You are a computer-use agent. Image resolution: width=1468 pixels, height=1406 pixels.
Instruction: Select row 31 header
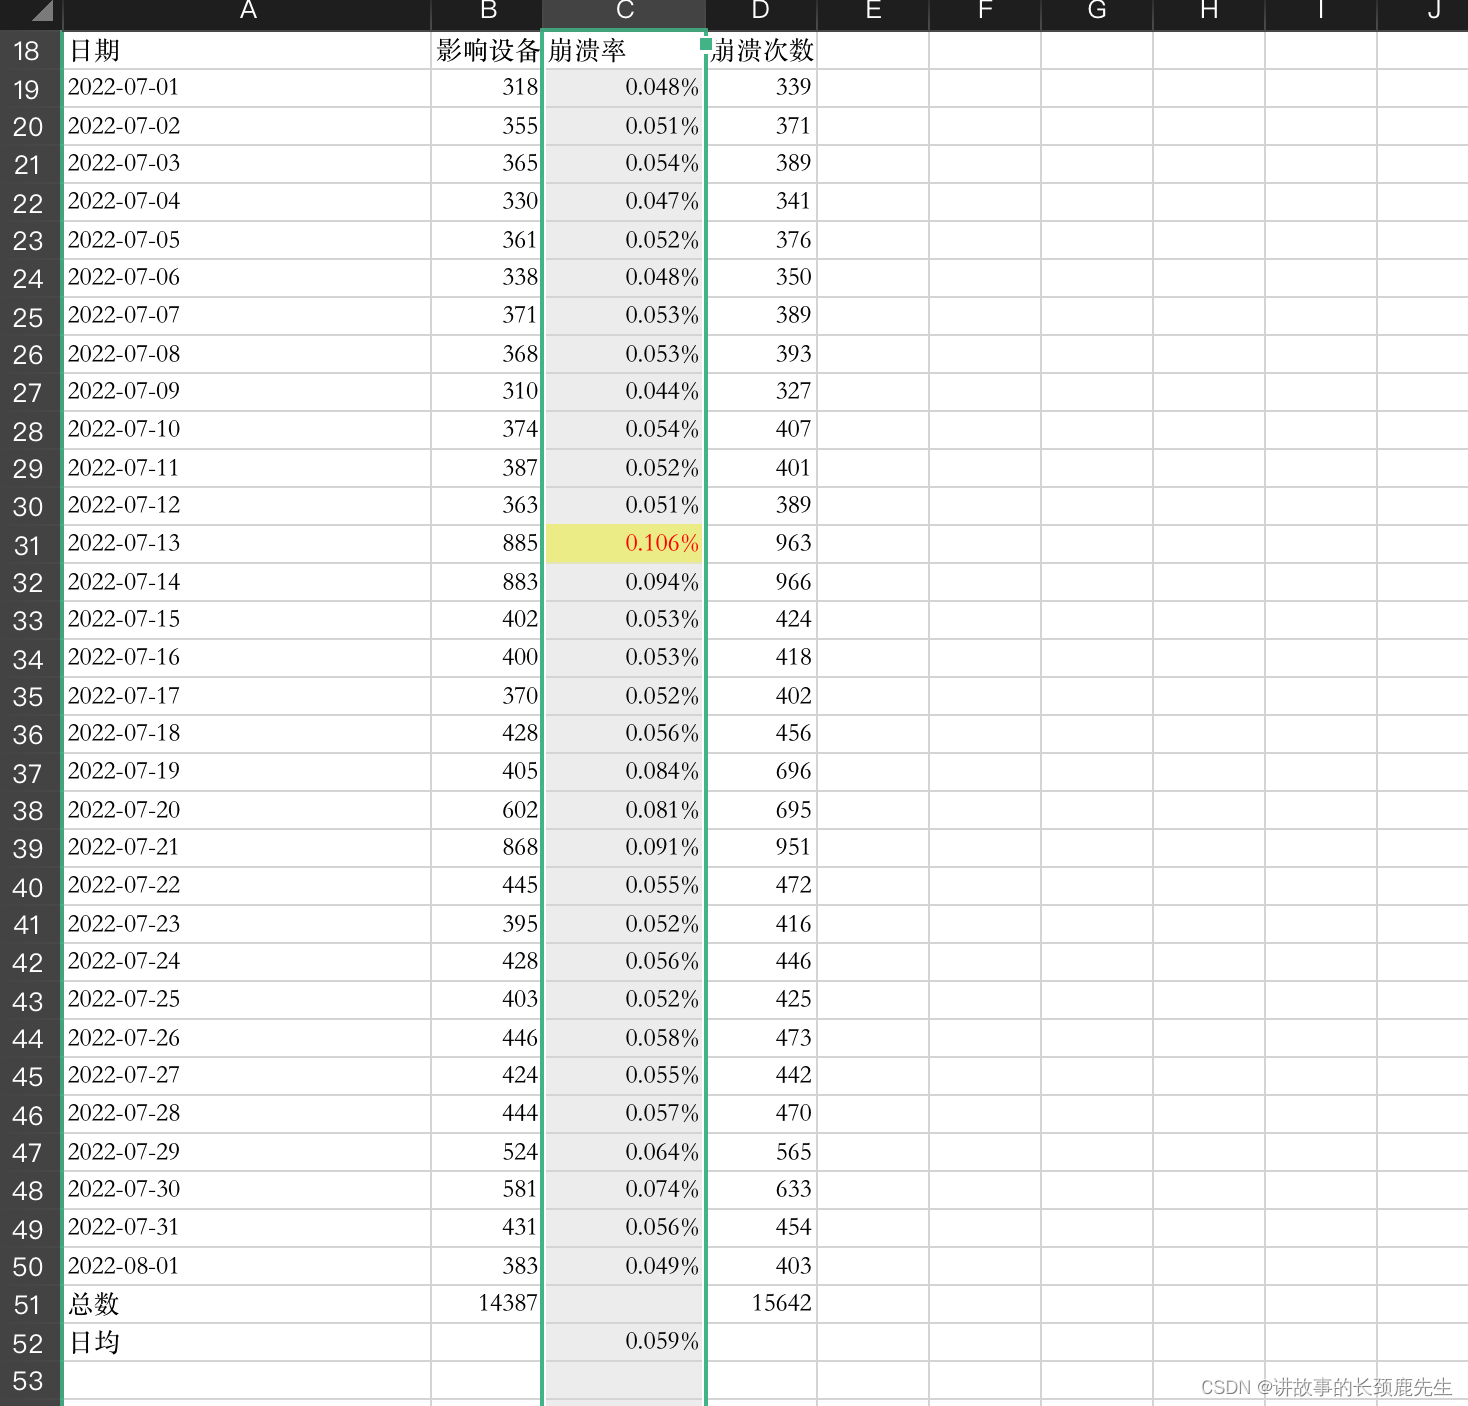[30, 544]
